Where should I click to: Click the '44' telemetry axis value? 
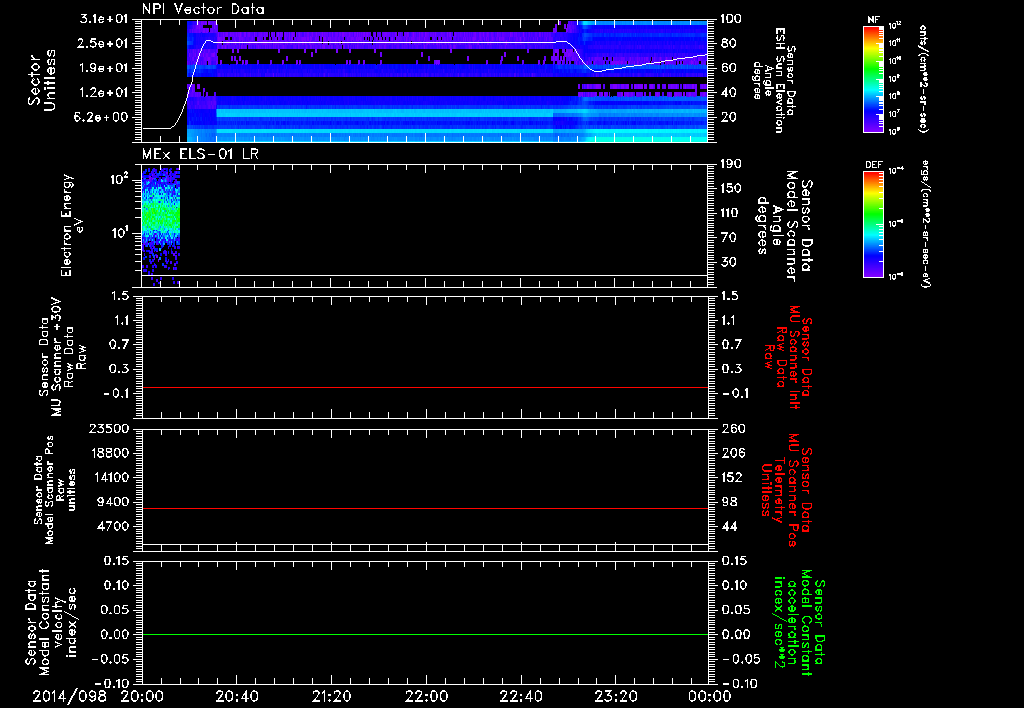pyautogui.click(x=729, y=526)
